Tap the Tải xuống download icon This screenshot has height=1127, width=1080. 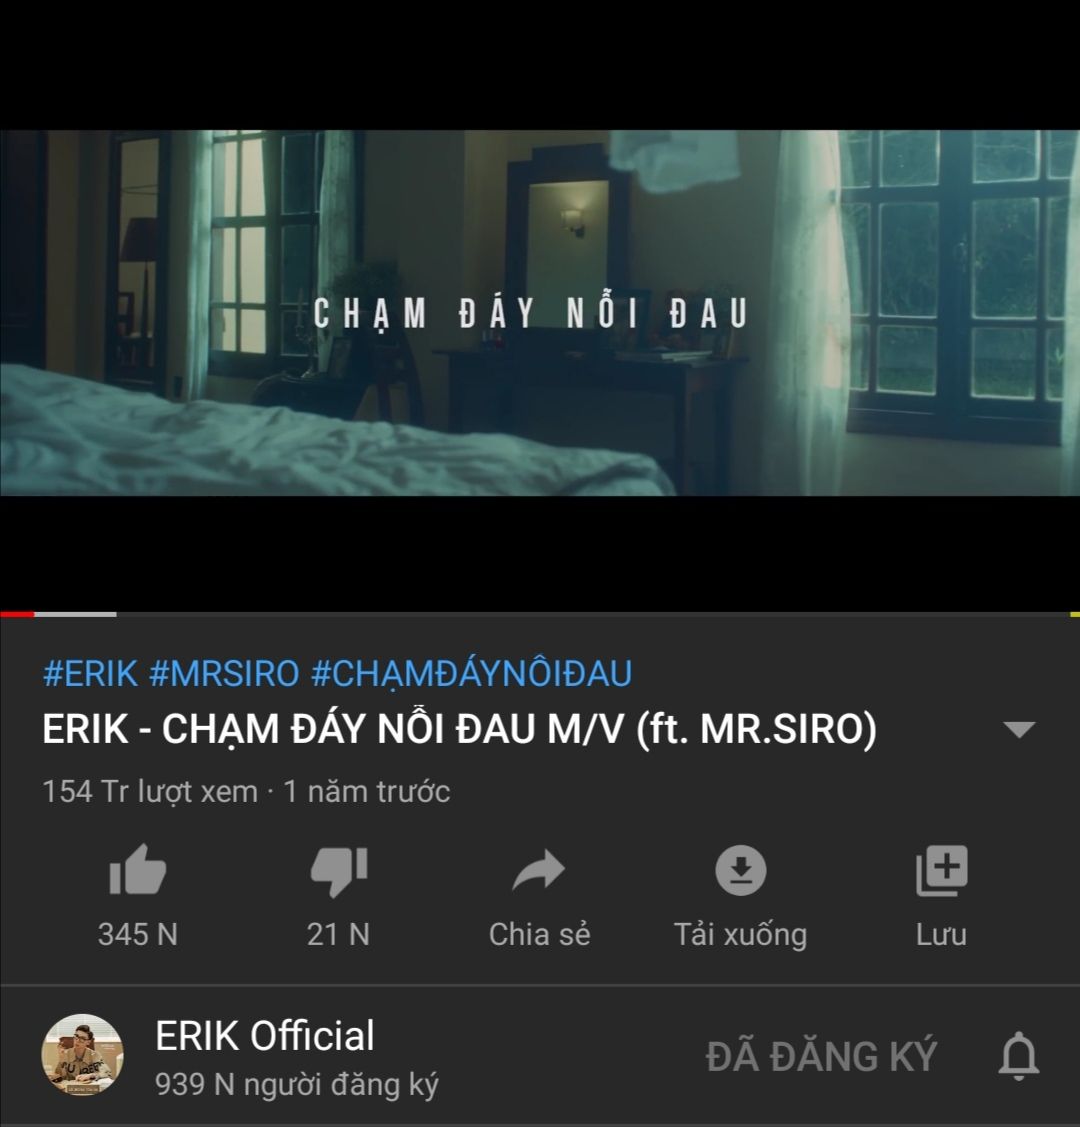pyautogui.click(x=741, y=870)
